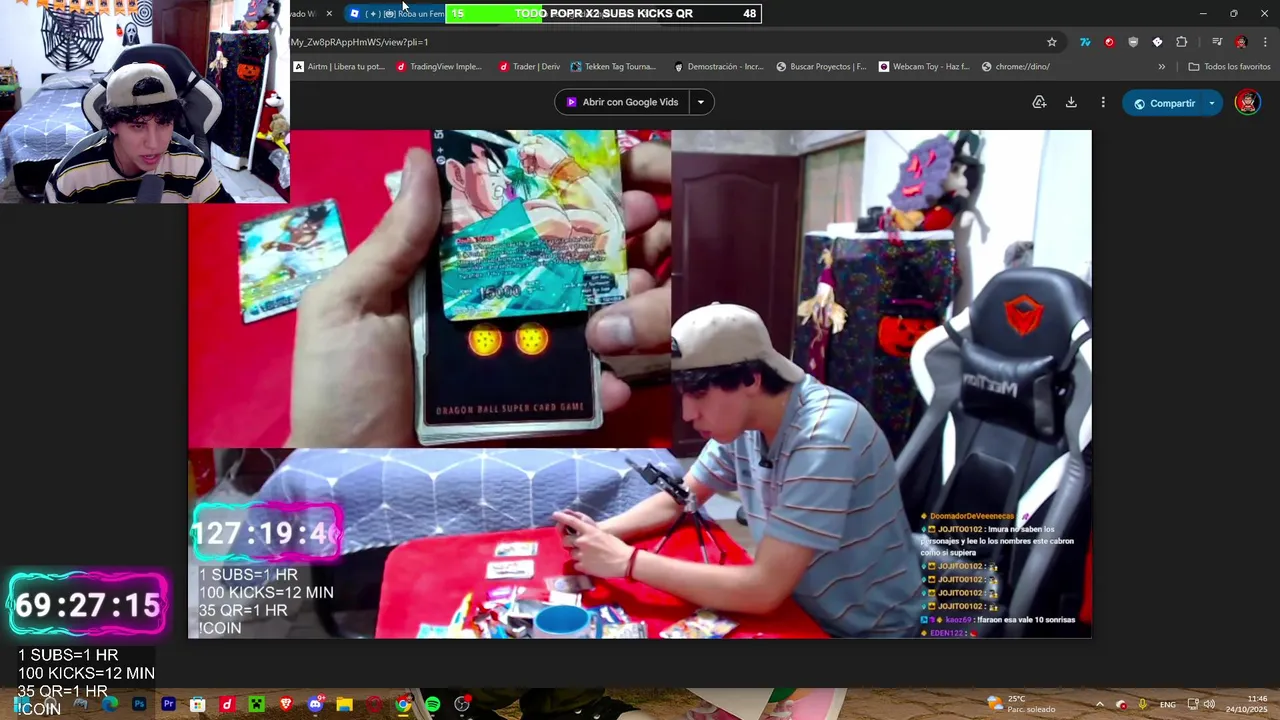Image resolution: width=1280 pixels, height=720 pixels.
Task: Open the Webcam Toy bookmark
Action: click(x=924, y=67)
